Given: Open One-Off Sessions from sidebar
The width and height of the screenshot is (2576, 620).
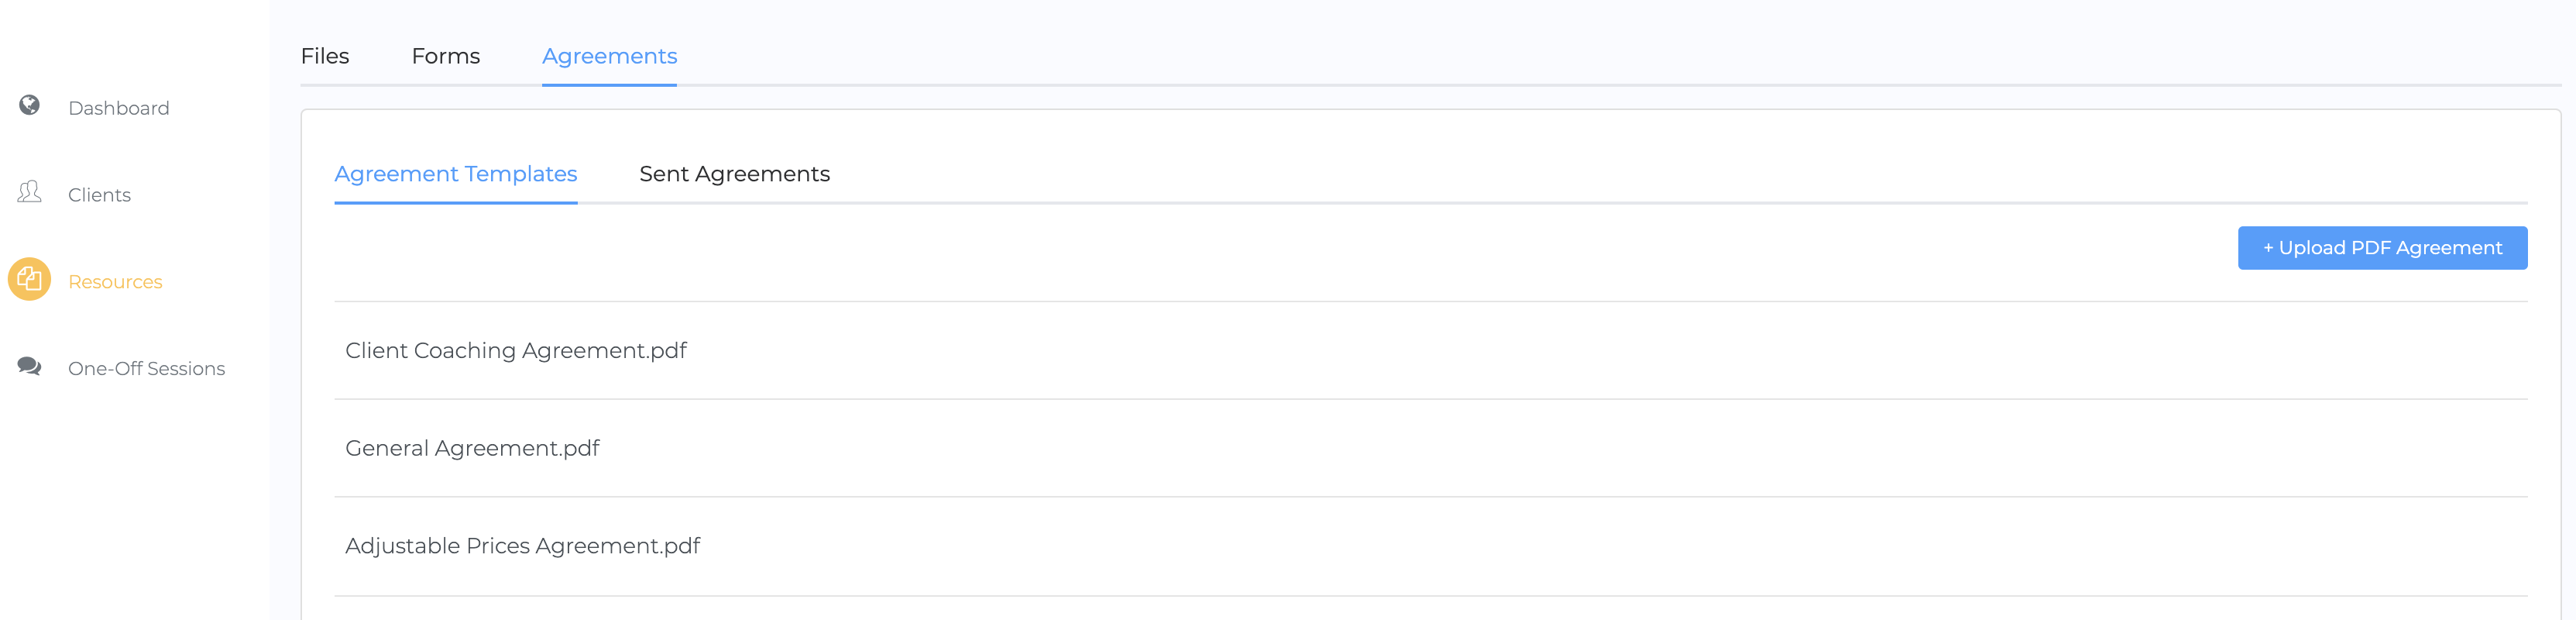Looking at the screenshot, I should pos(146,369).
